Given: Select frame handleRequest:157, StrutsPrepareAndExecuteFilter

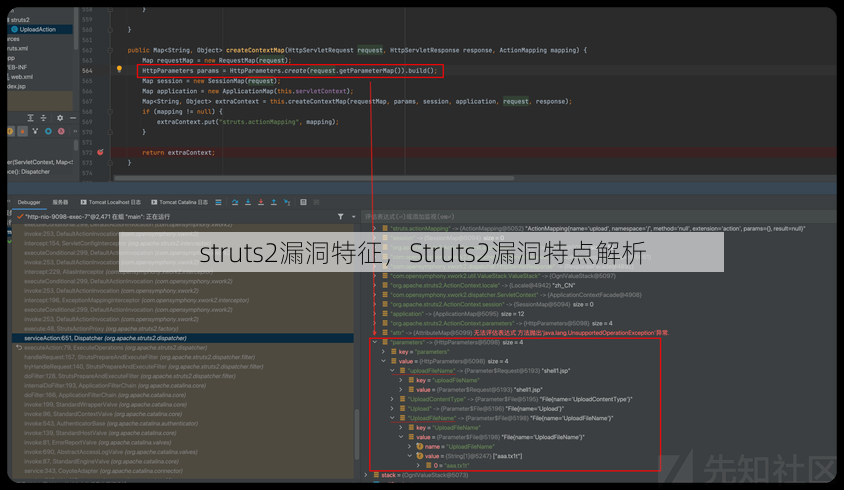Looking at the screenshot, I should (182, 357).
